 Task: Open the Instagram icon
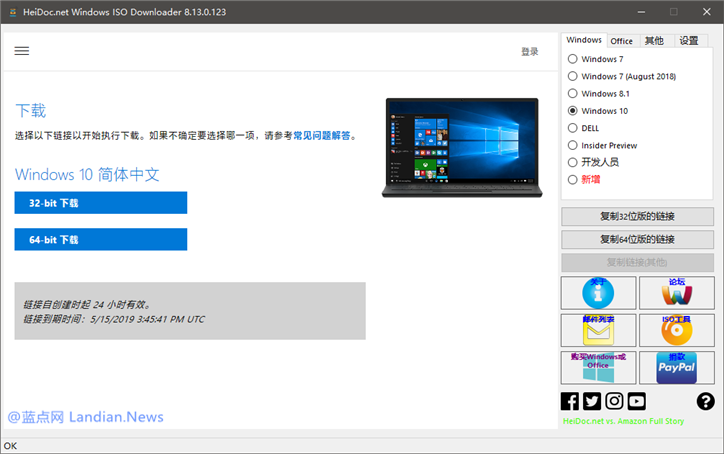[x=614, y=401]
